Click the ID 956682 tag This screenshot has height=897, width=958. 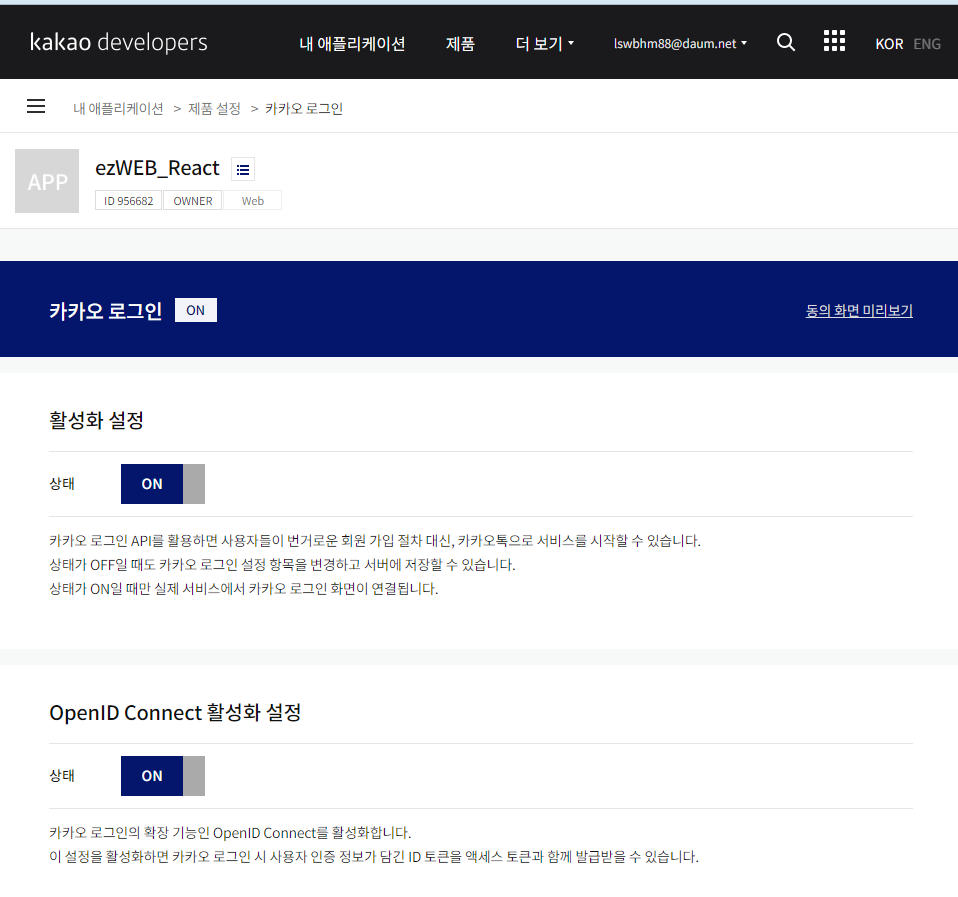(128, 200)
